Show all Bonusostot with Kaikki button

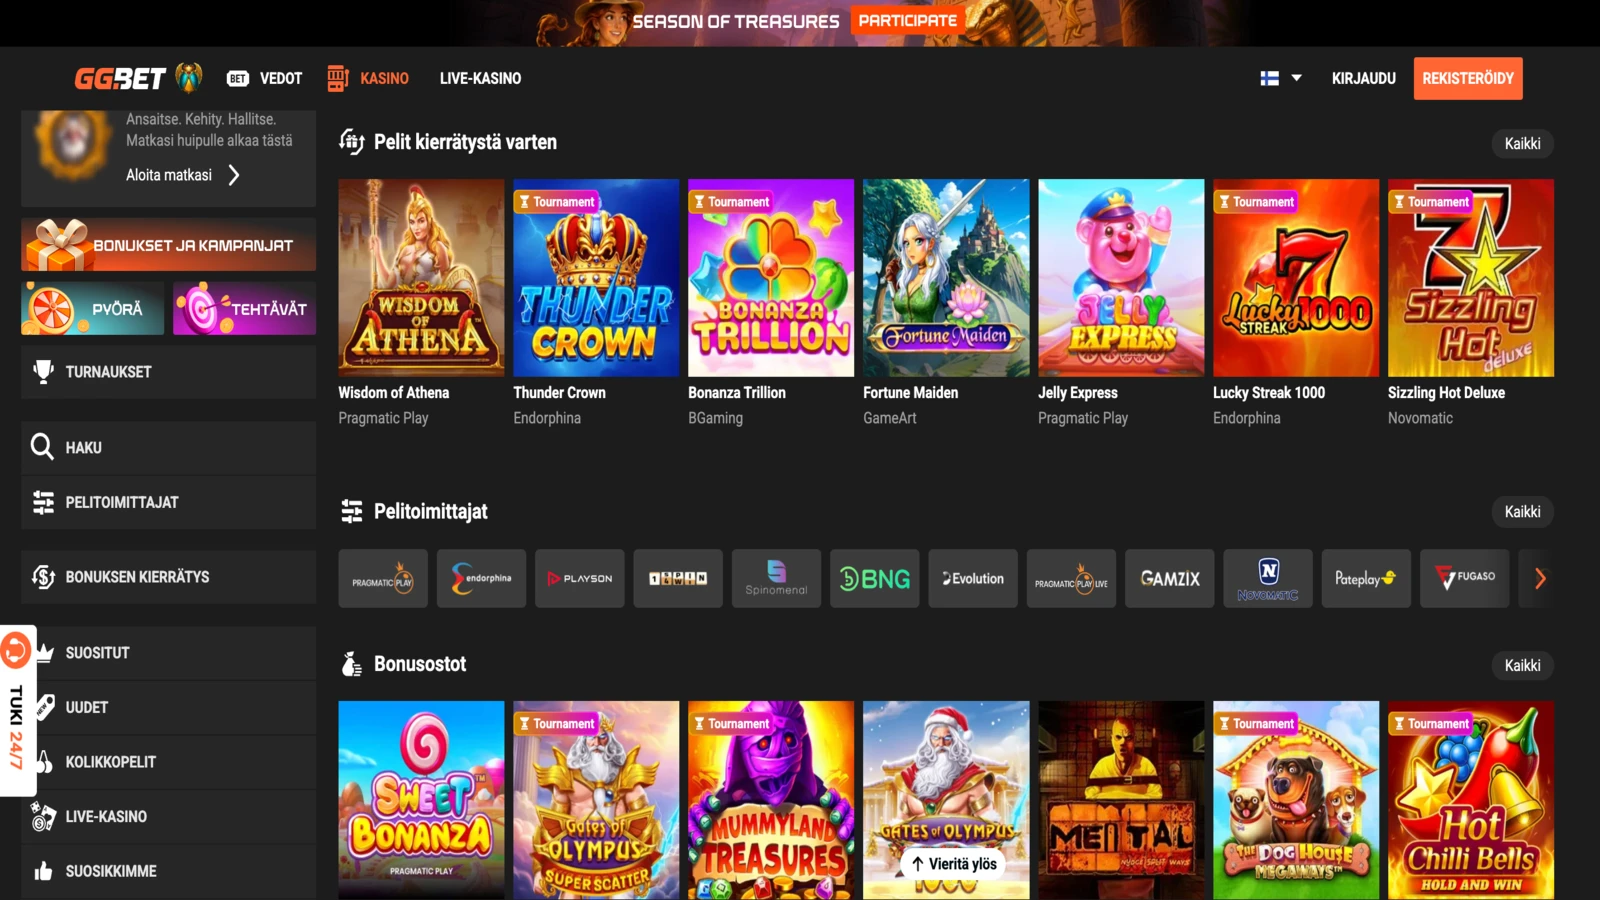1522,665
